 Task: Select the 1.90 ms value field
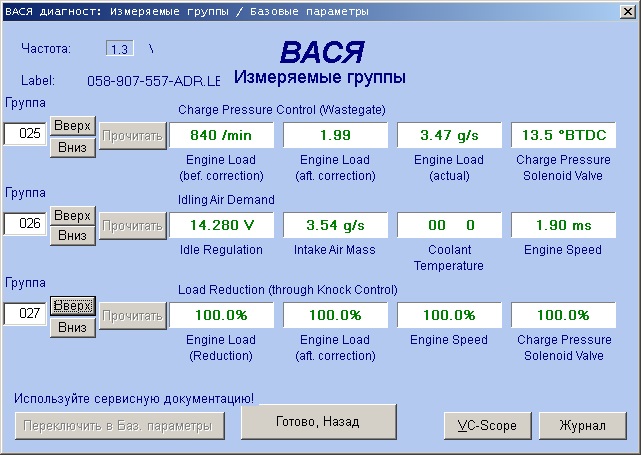pyautogui.click(x=563, y=225)
